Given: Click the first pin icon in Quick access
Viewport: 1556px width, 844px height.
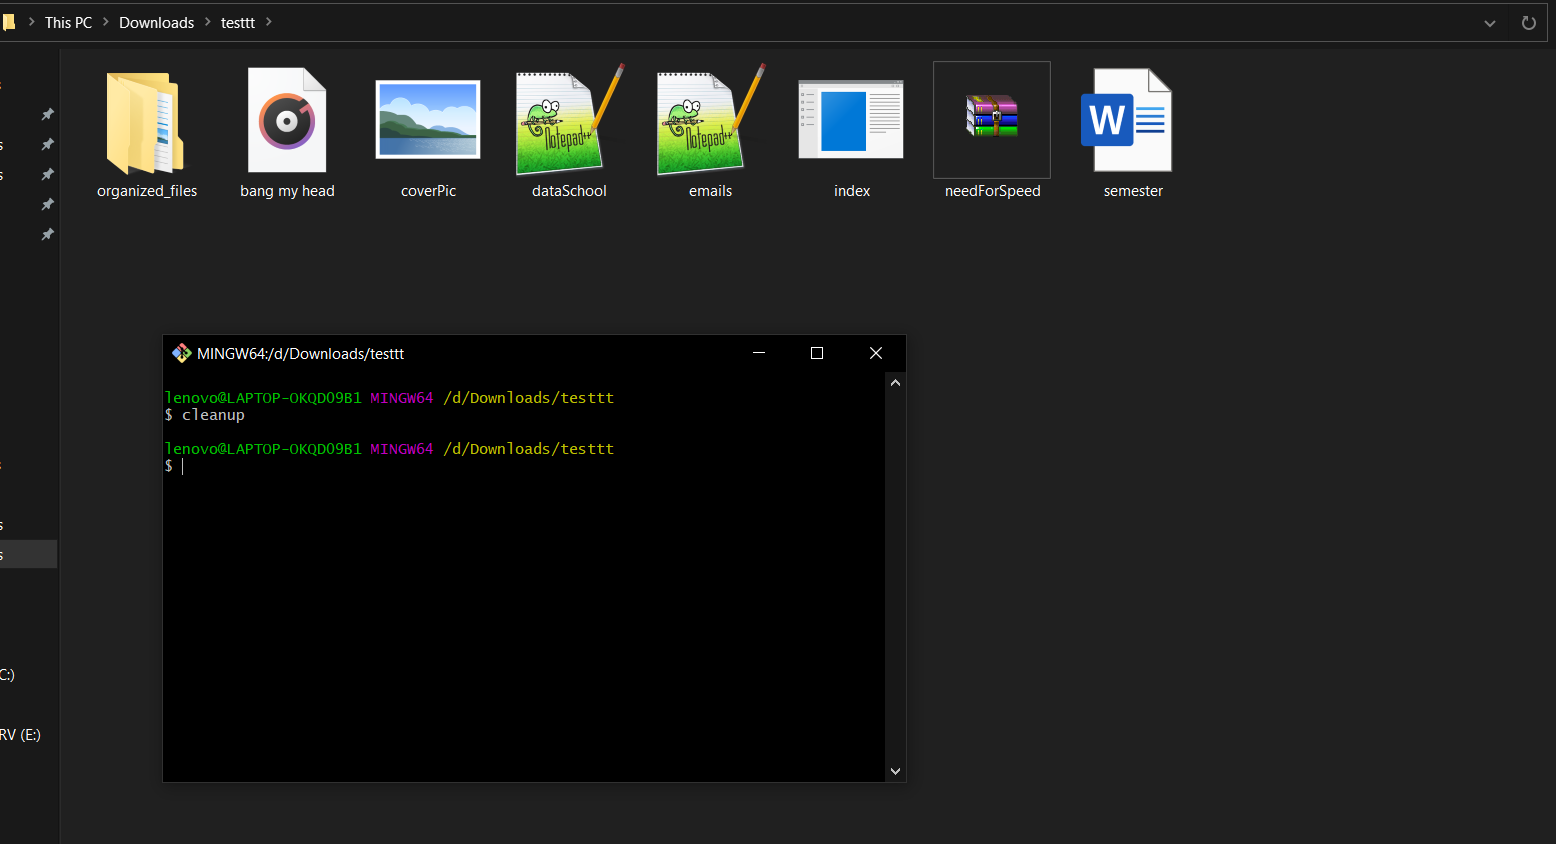Looking at the screenshot, I should [47, 114].
